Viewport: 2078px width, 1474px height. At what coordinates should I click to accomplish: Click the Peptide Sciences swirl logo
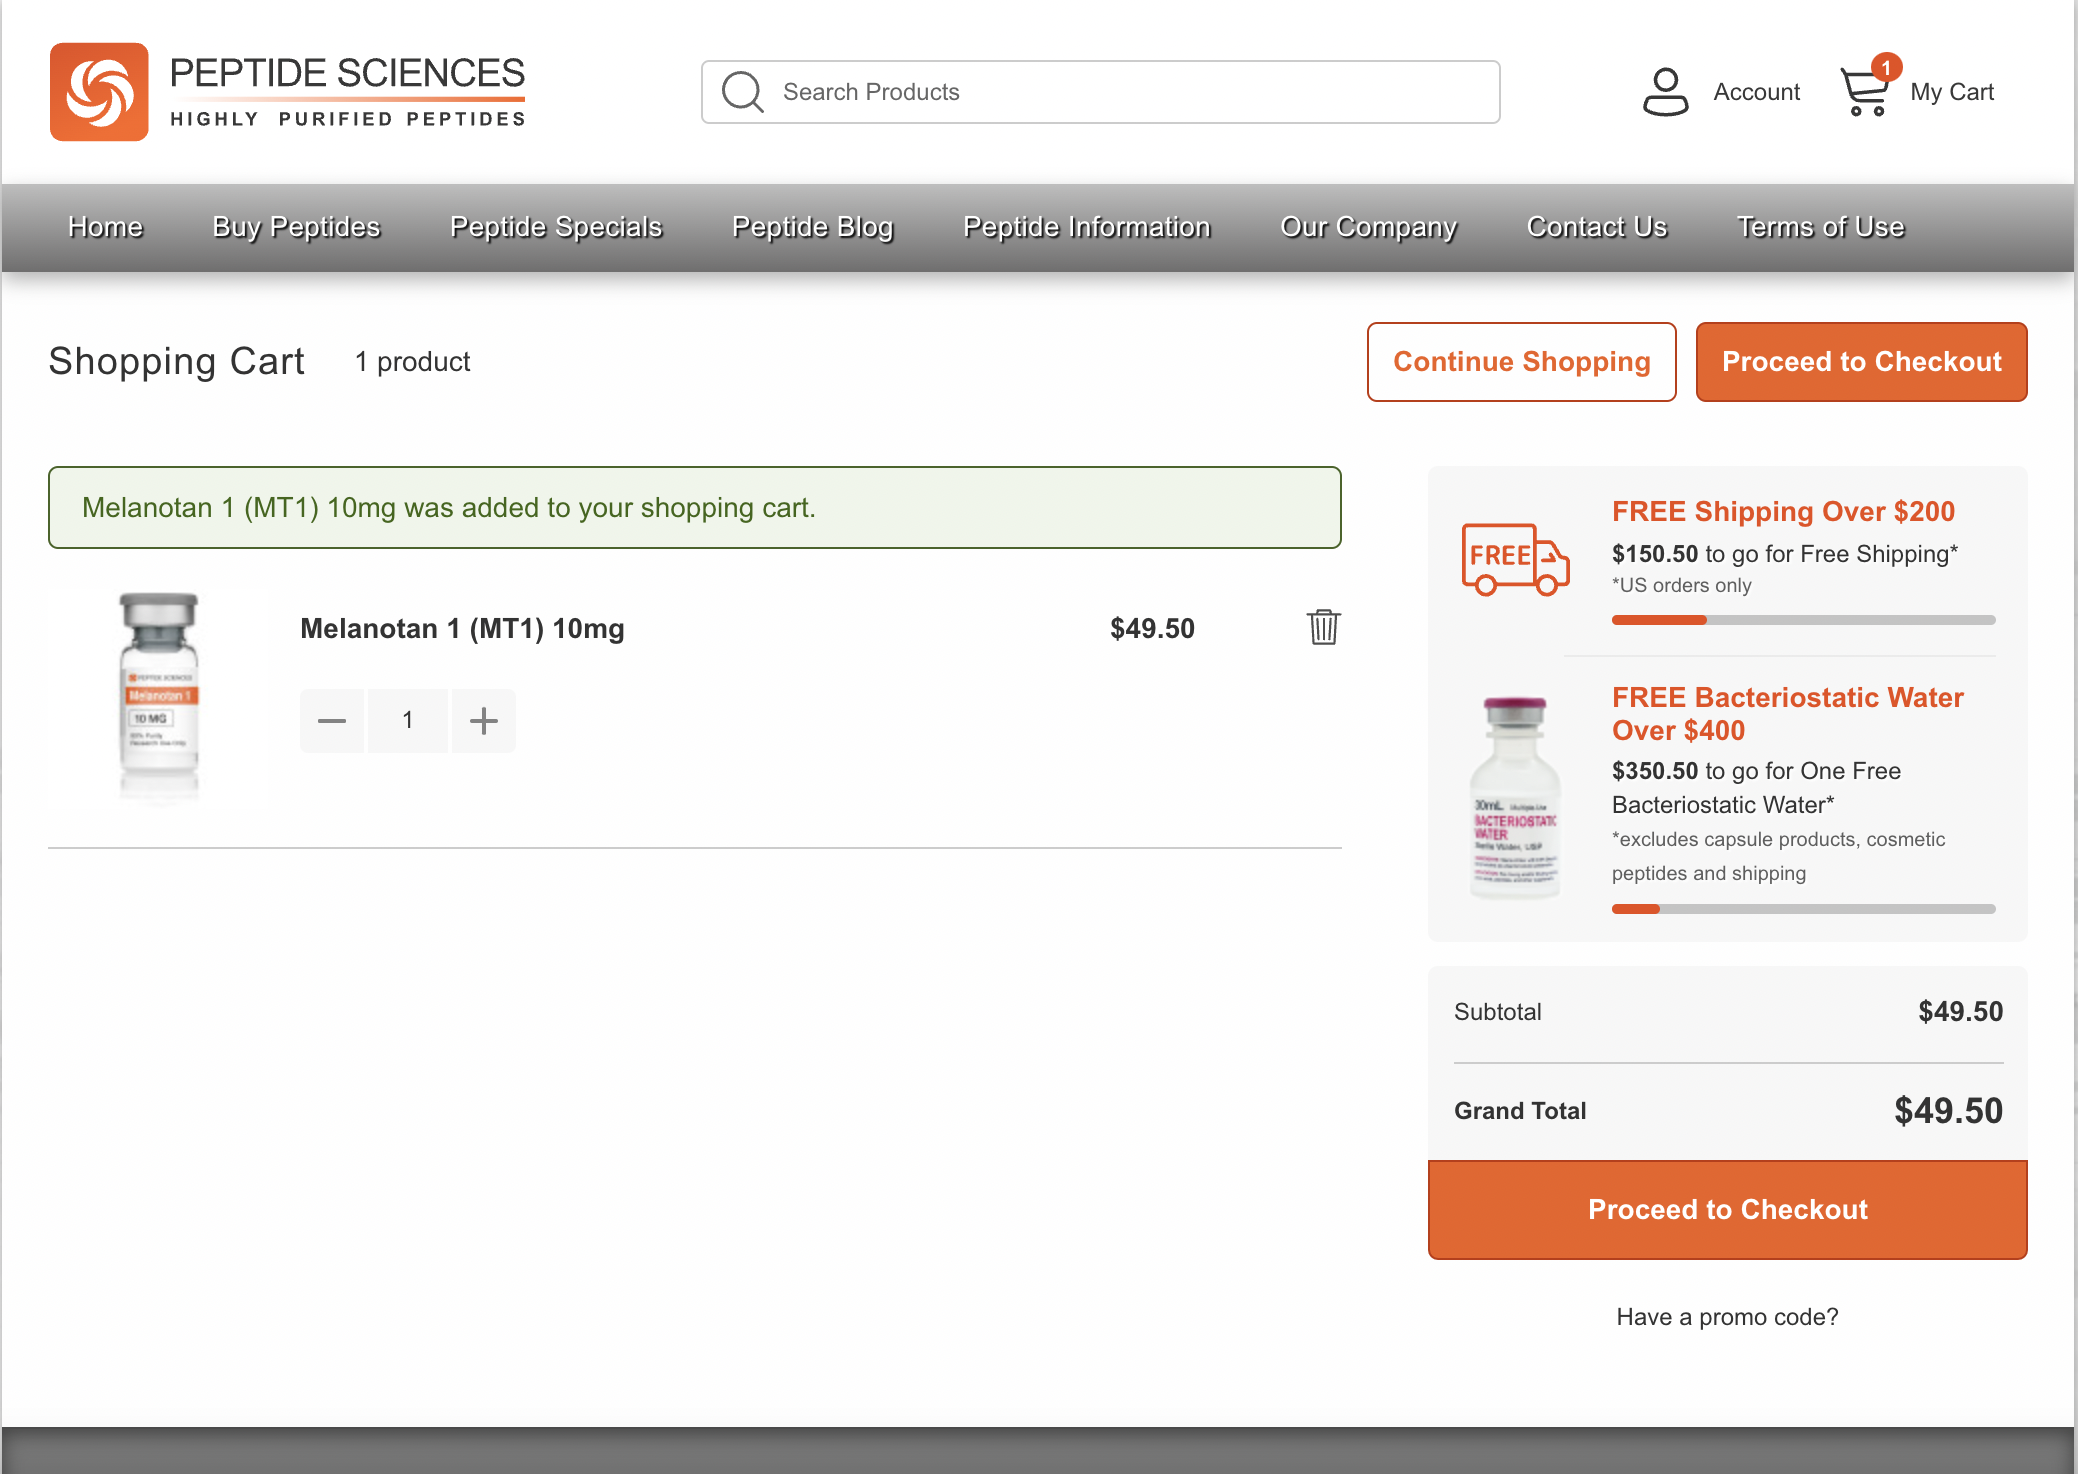[99, 92]
